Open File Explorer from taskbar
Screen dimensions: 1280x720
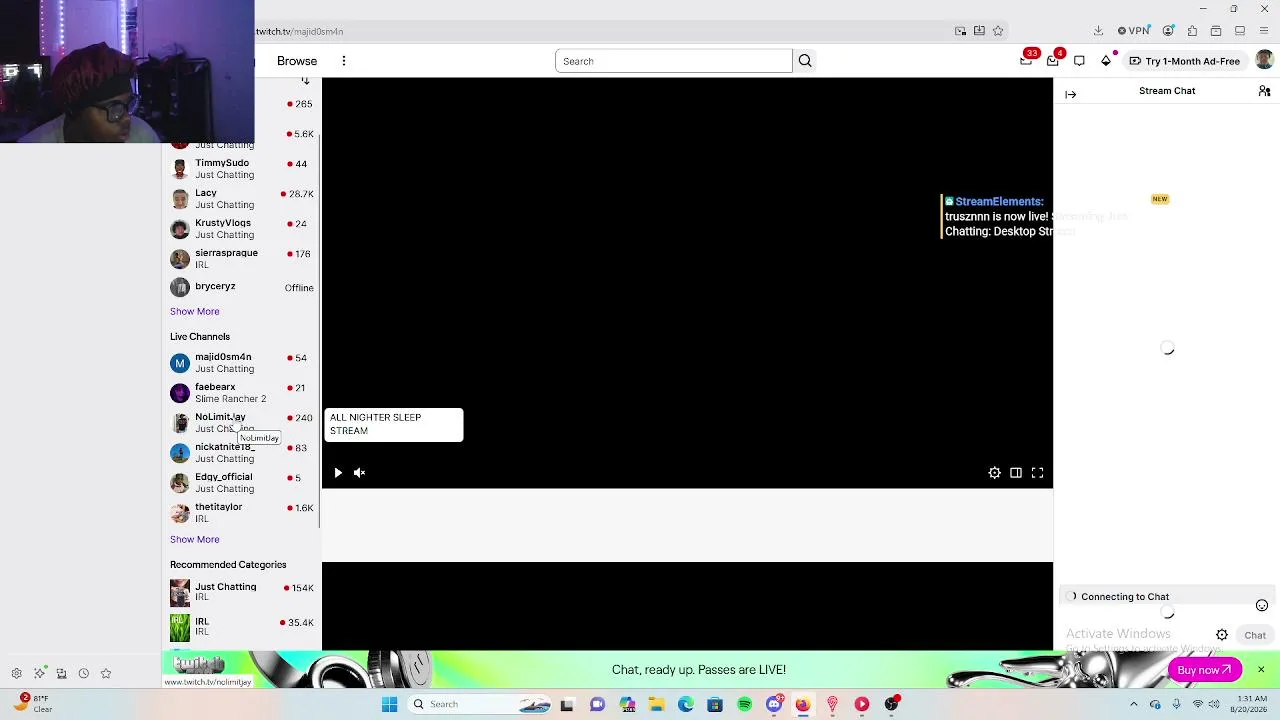[x=656, y=704]
